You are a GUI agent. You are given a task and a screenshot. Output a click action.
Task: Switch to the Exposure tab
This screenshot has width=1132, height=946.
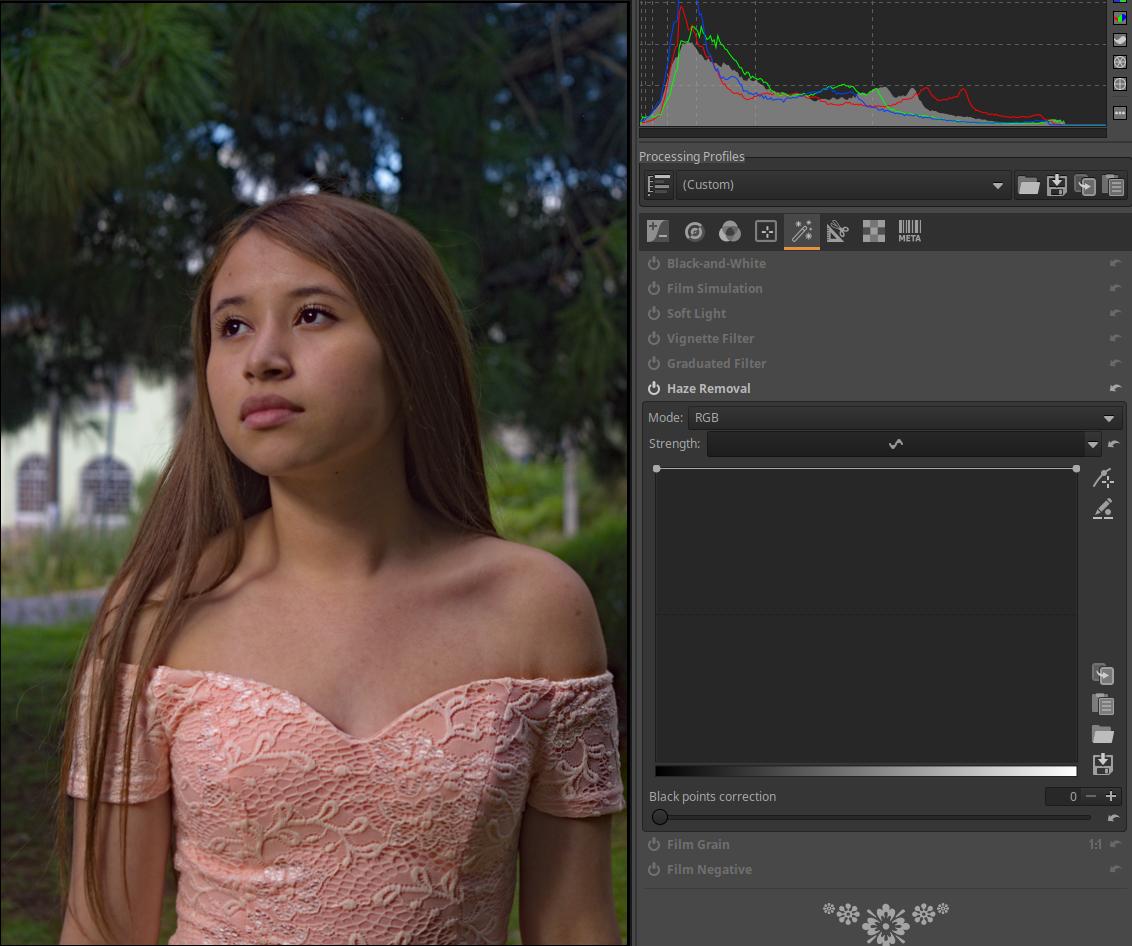click(657, 232)
